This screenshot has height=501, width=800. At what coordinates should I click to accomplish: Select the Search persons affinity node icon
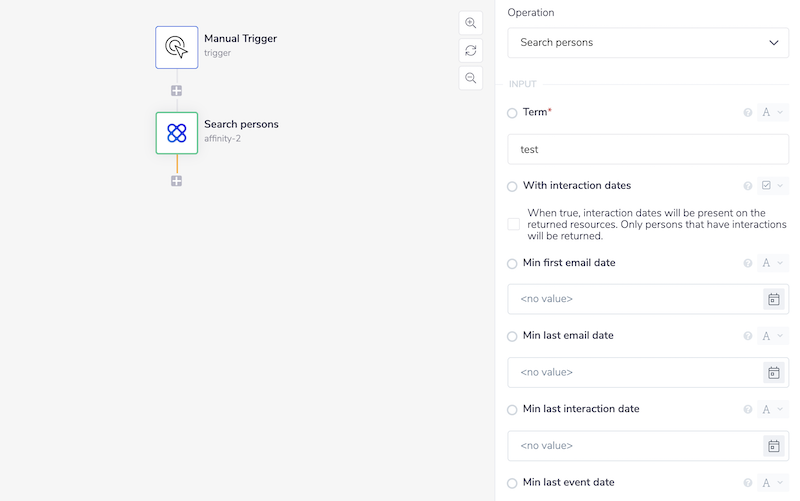pyautogui.click(x=177, y=133)
